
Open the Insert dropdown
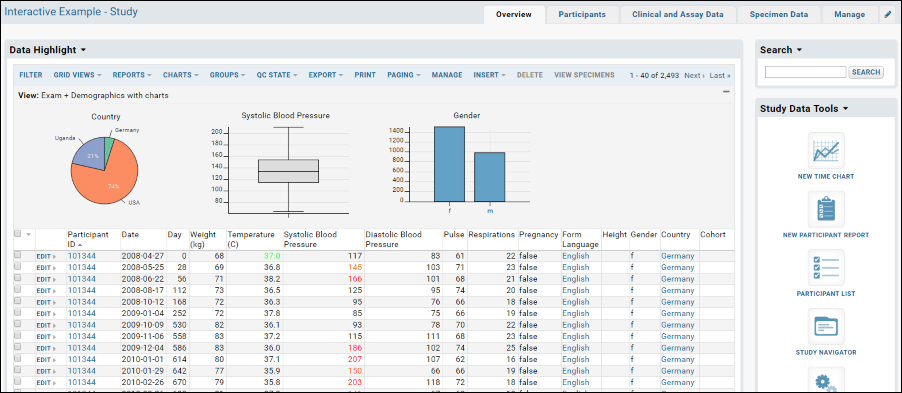[x=490, y=75]
